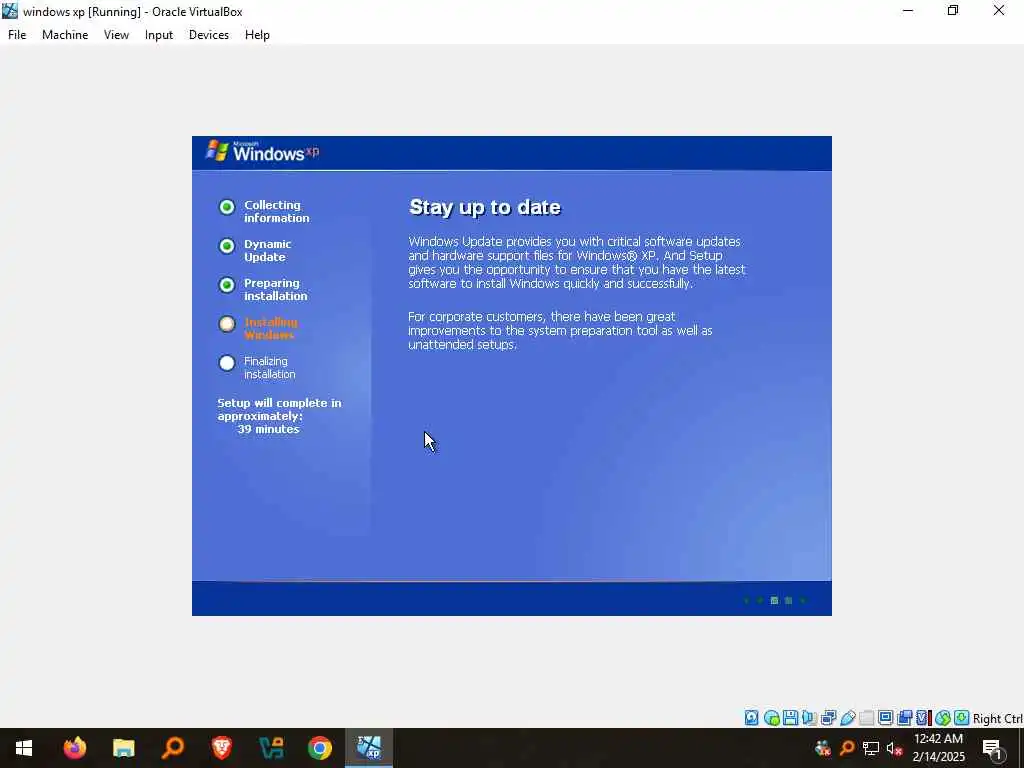The height and width of the screenshot is (768, 1024).
Task: Open the green toolbox app in taskbar
Action: point(271,748)
